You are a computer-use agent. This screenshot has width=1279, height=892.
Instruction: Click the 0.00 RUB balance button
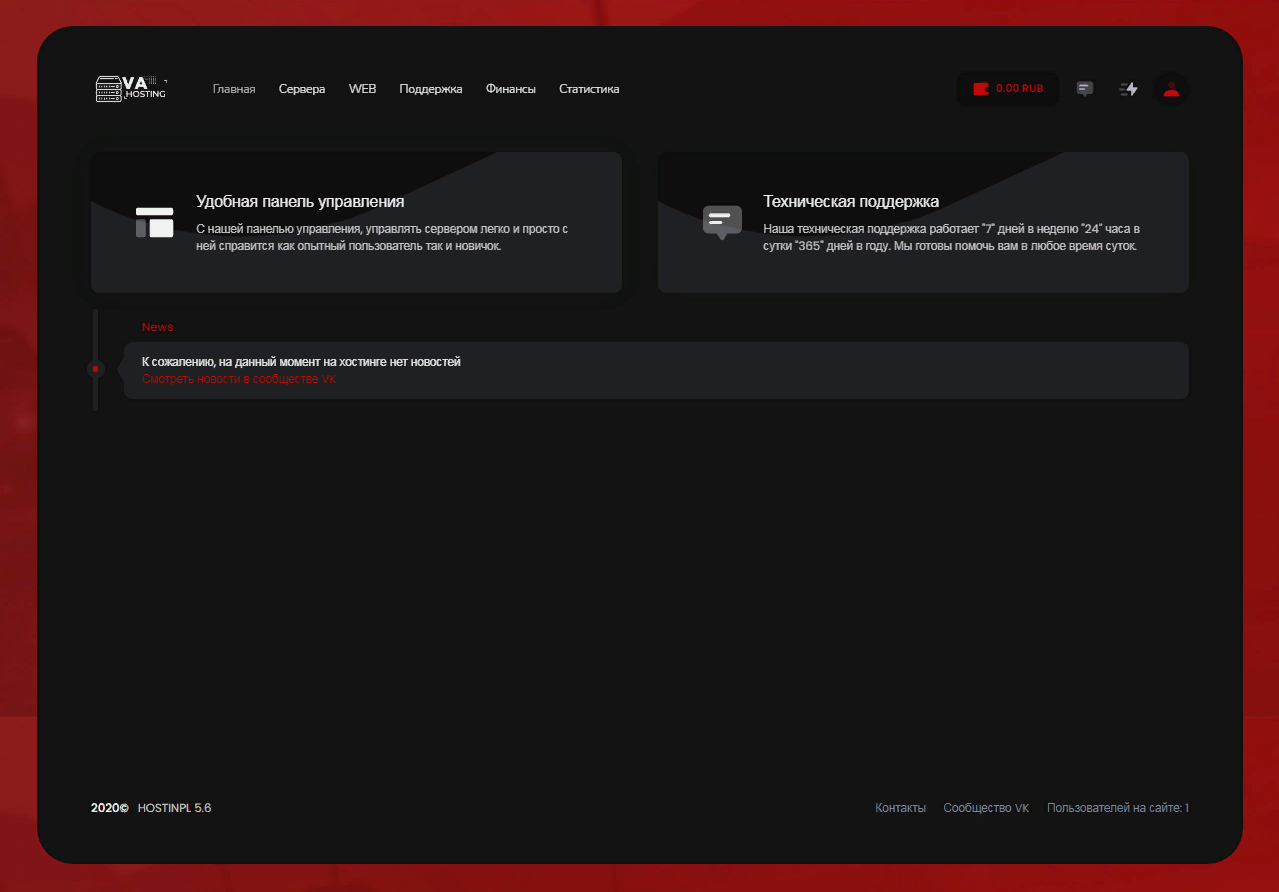[x=1008, y=89]
